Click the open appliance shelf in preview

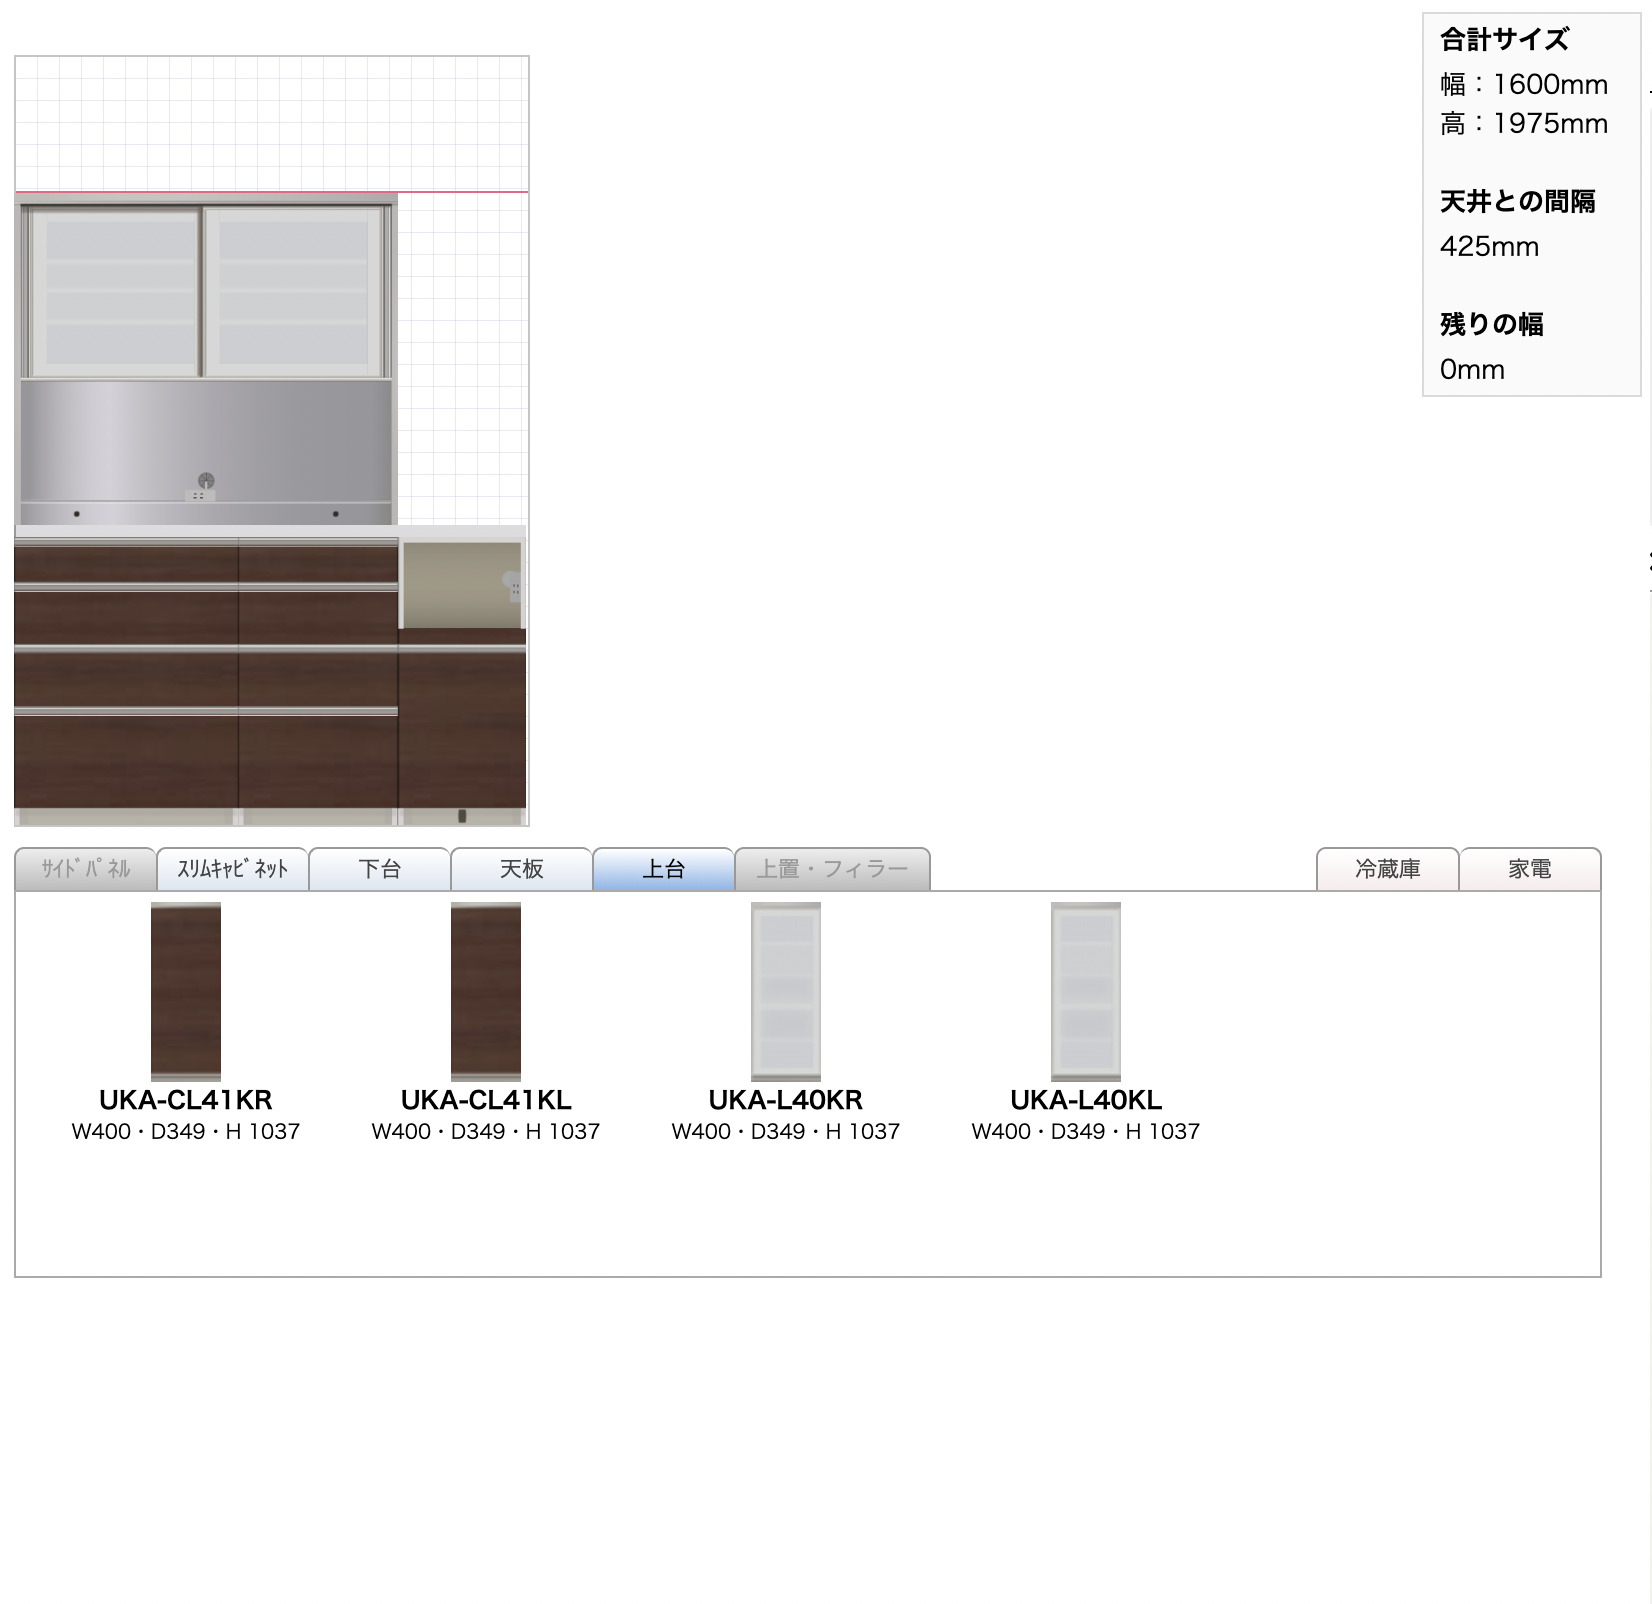[x=461, y=584]
